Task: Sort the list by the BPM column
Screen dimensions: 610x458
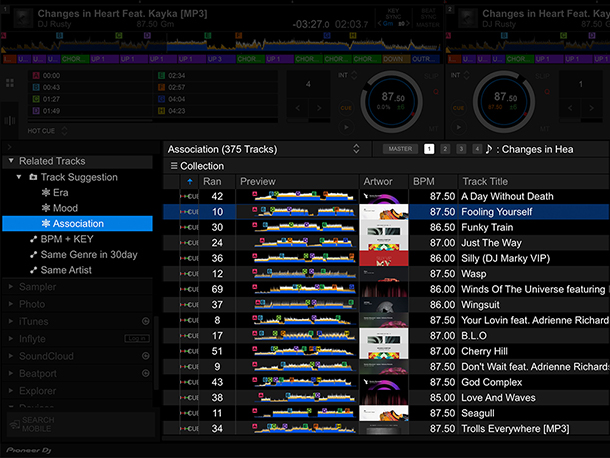Action: tap(432, 181)
